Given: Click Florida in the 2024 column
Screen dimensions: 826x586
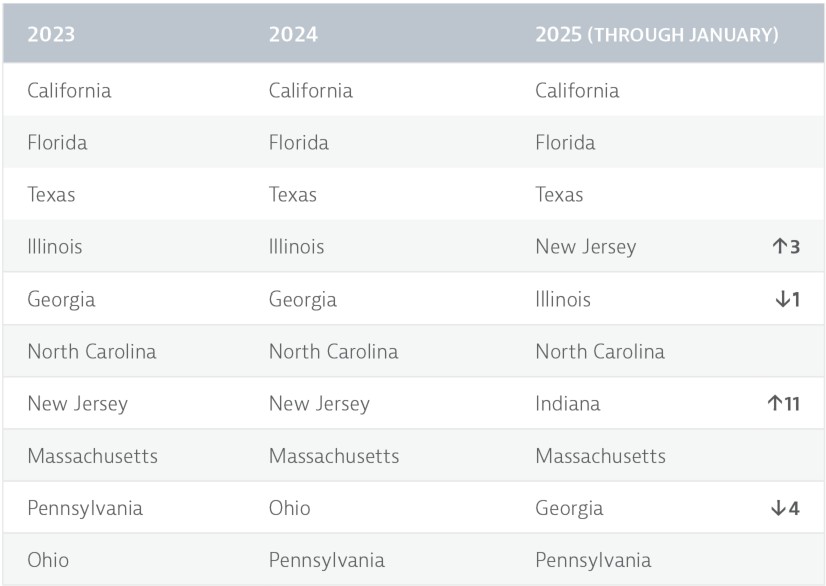Looking at the screenshot, I should point(299,143).
